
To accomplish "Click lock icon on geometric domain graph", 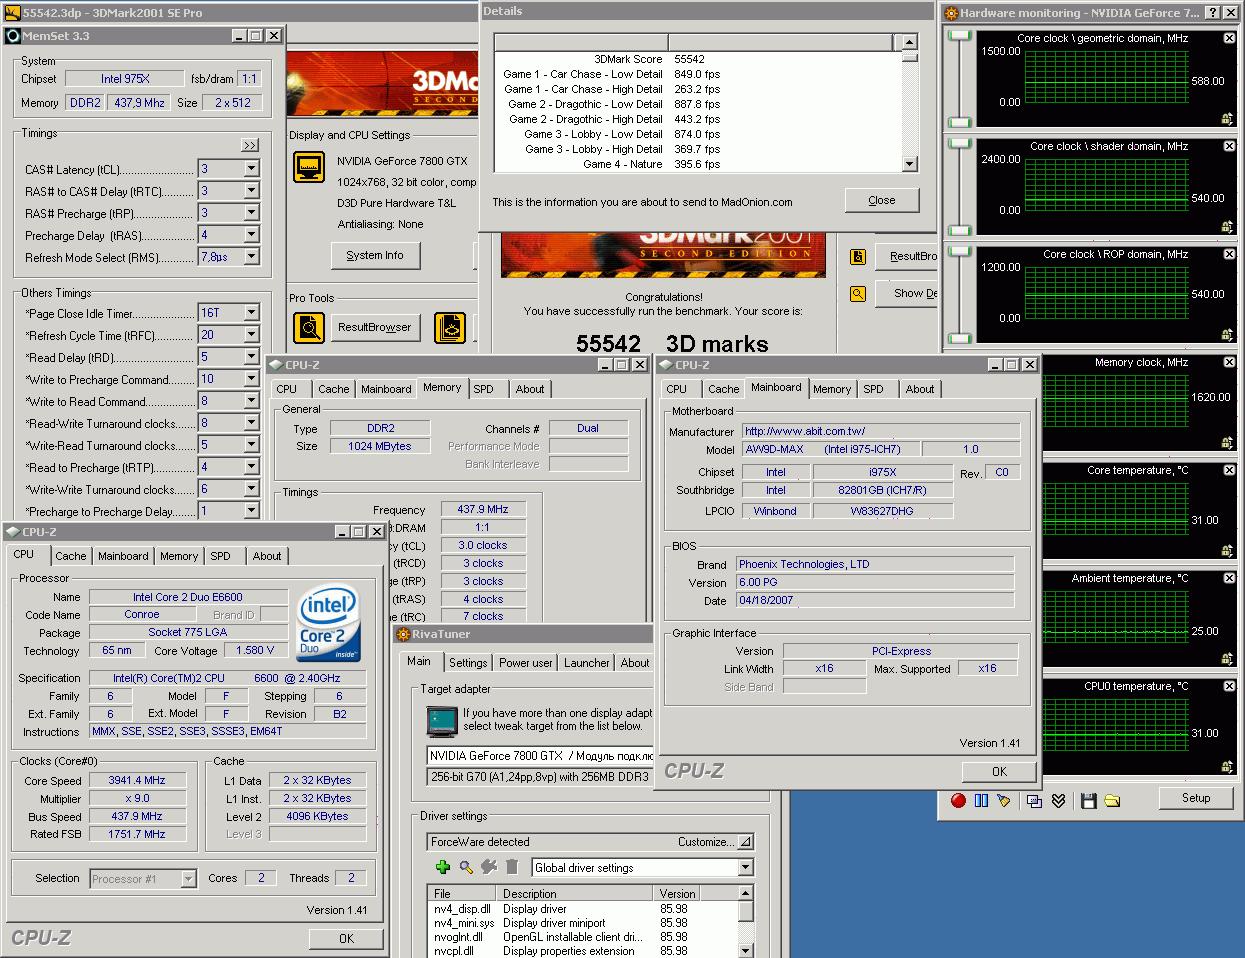I will (x=1228, y=118).
